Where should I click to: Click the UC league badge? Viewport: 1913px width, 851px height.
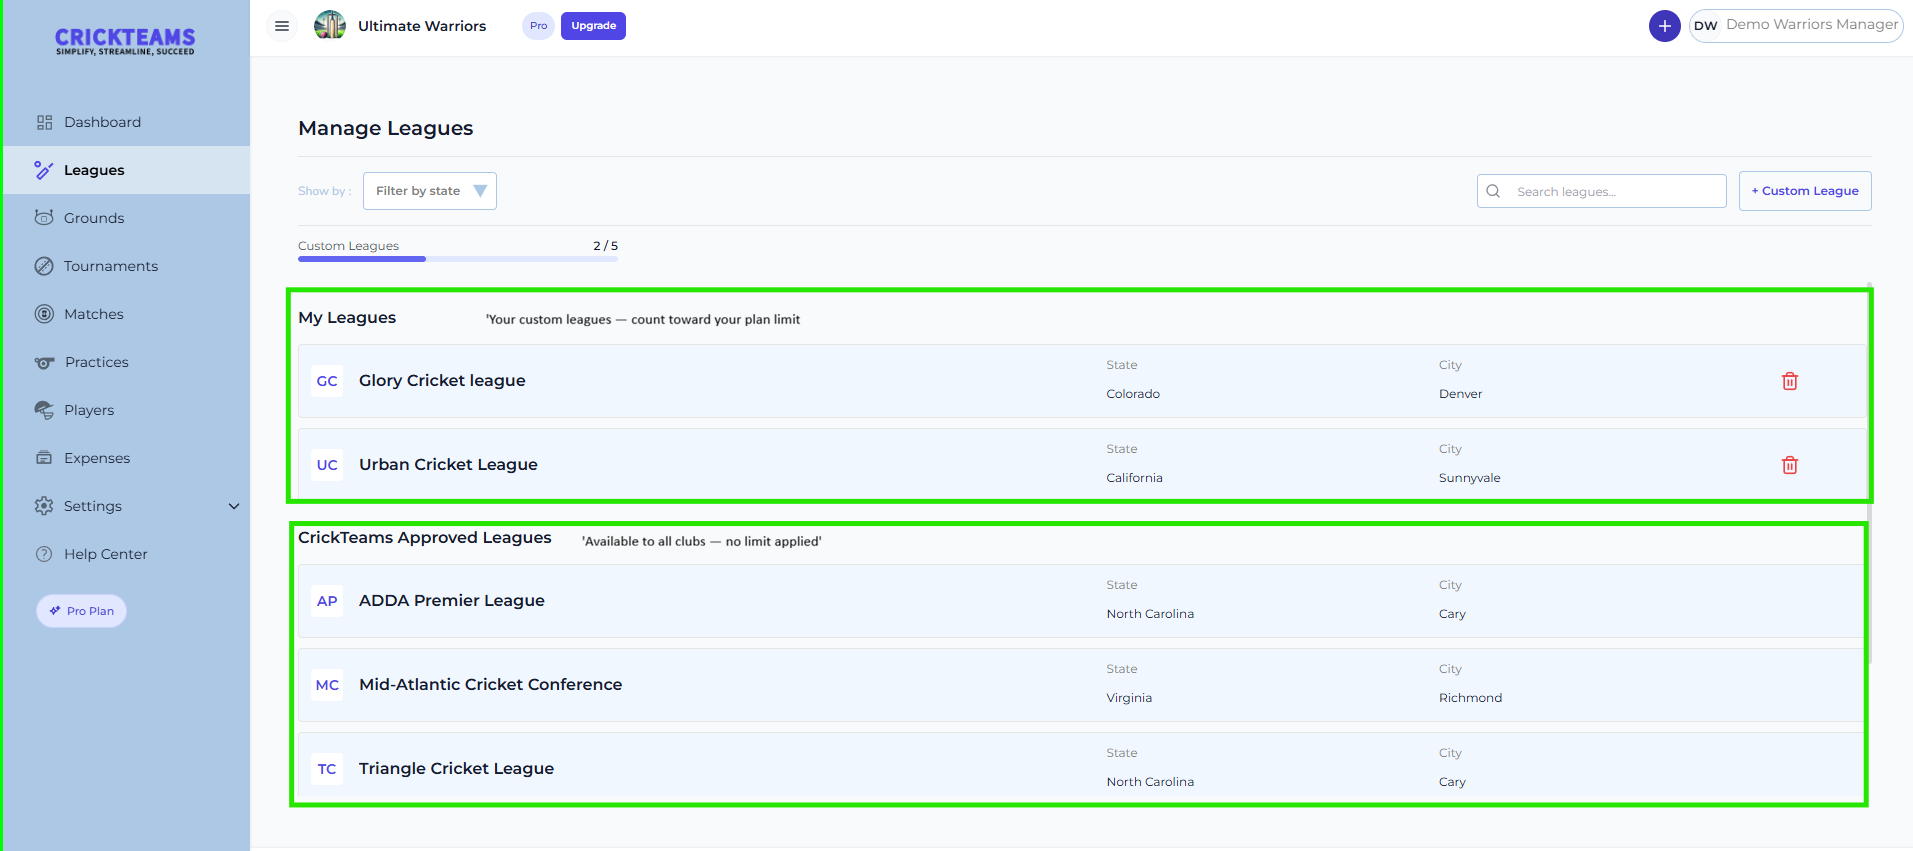pyautogui.click(x=327, y=465)
